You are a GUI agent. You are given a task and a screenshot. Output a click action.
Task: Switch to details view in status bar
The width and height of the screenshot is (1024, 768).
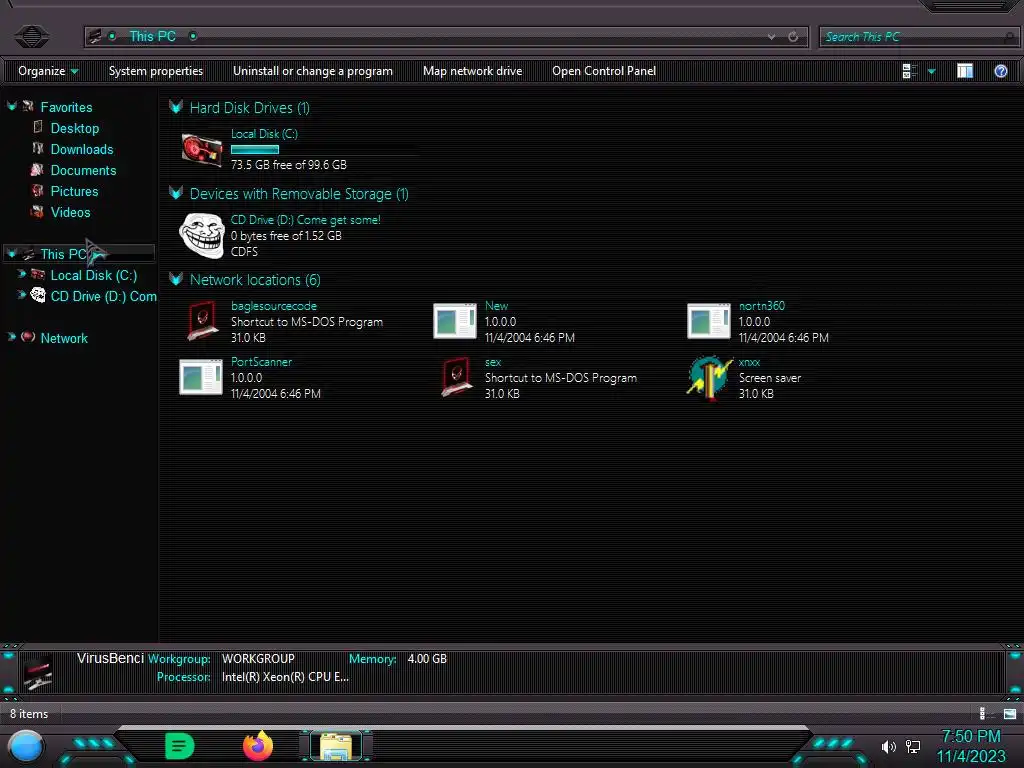(x=984, y=714)
